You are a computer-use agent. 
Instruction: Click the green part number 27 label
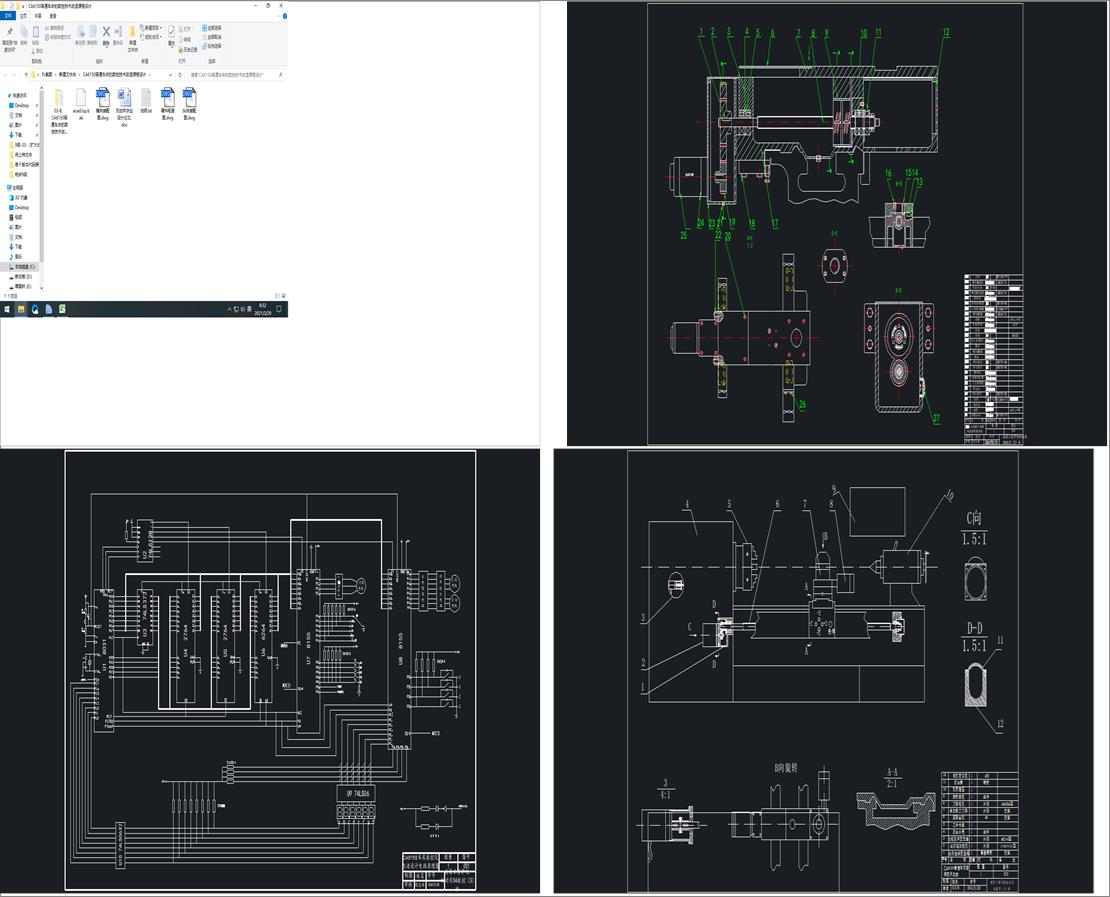(x=936, y=418)
